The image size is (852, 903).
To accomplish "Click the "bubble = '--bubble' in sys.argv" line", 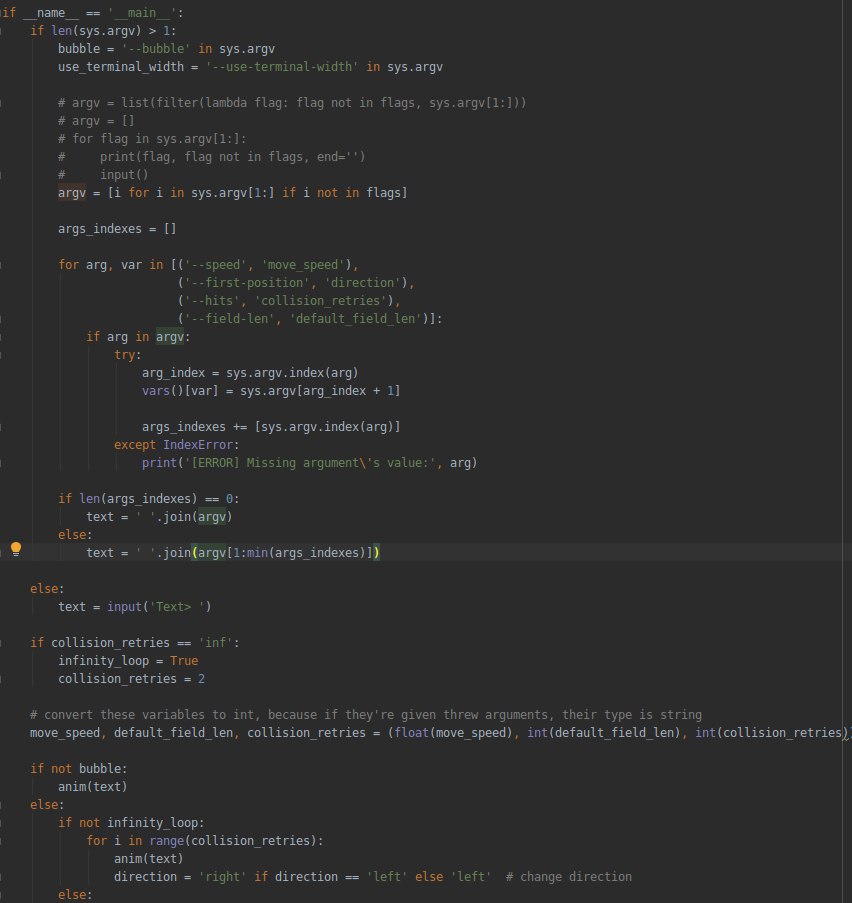I will (166, 49).
